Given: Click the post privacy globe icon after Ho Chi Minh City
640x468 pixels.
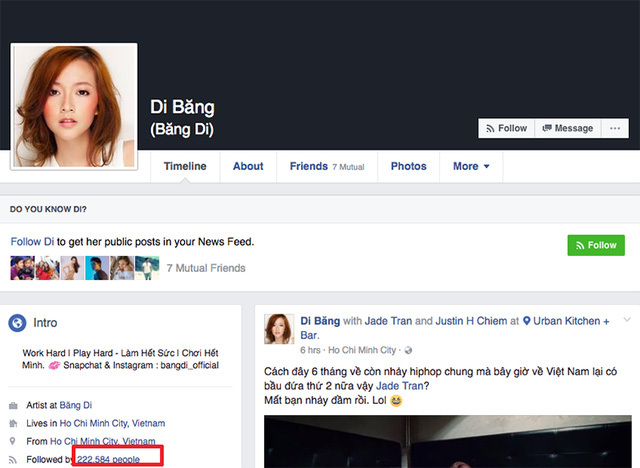Looking at the screenshot, I should coord(403,351).
